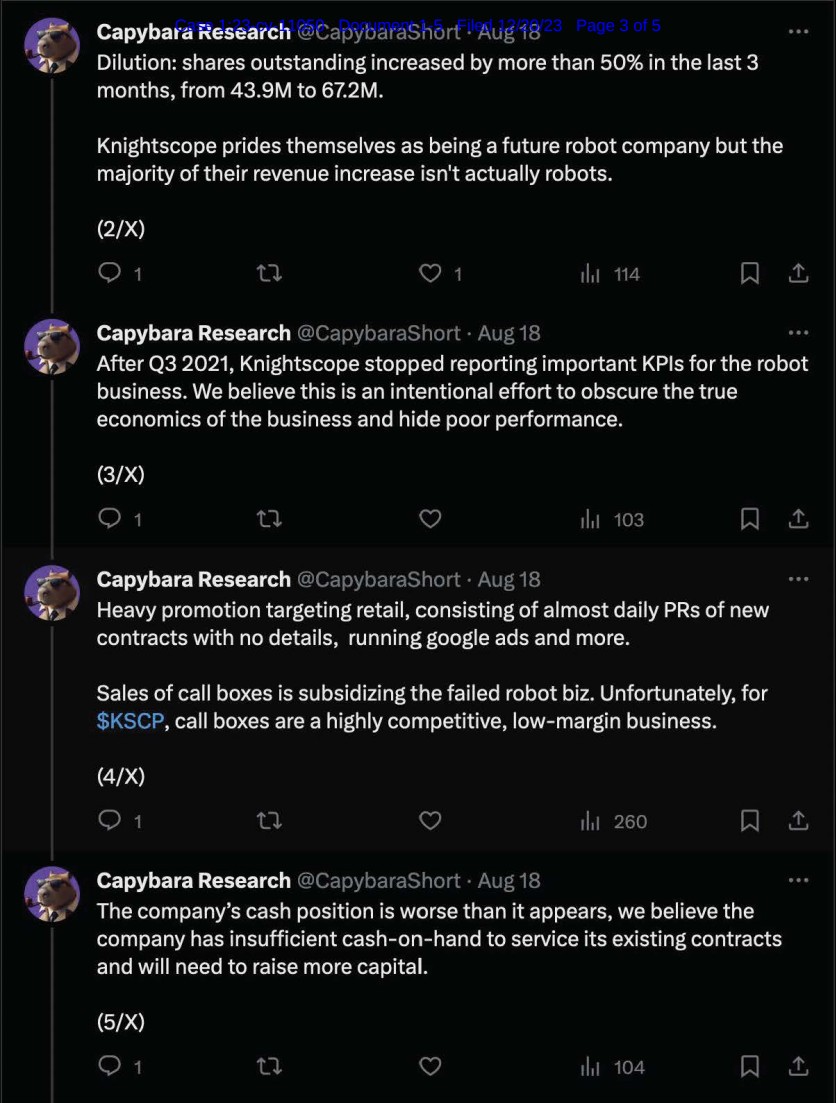Open the three-dot menu on (5/X) tweet
The height and width of the screenshot is (1103, 836).
click(x=797, y=880)
